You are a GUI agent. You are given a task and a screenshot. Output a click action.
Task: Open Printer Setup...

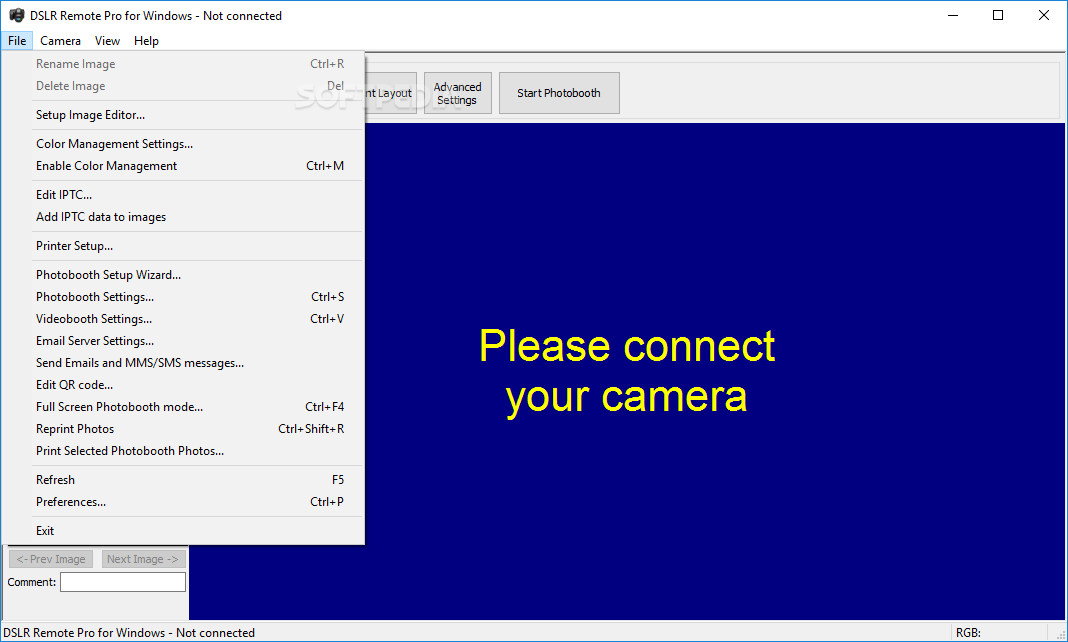[x=183, y=246]
